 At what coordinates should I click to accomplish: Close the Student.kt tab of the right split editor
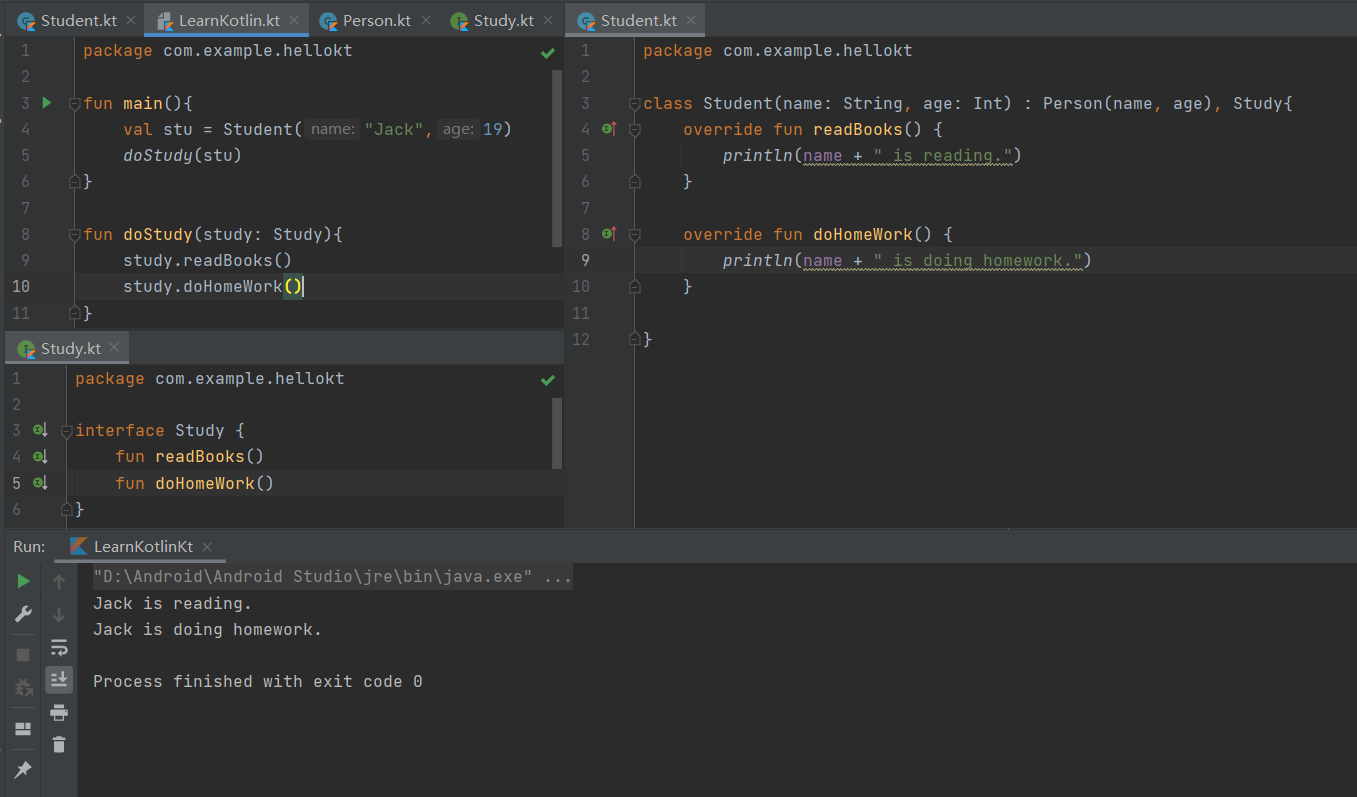click(690, 20)
